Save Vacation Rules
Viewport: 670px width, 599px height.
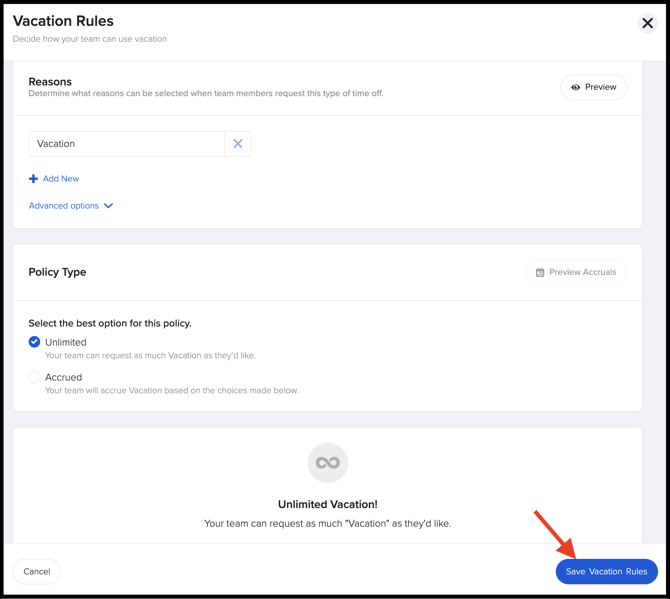[x=606, y=571]
